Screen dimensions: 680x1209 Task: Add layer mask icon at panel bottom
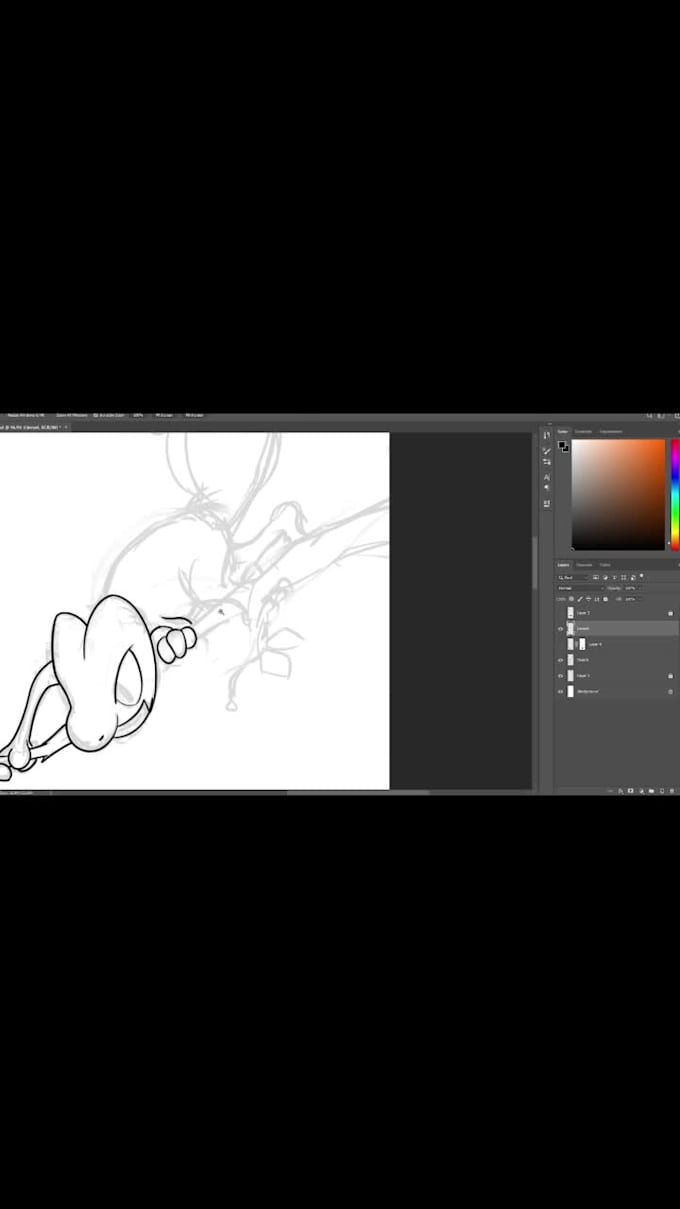[630, 791]
